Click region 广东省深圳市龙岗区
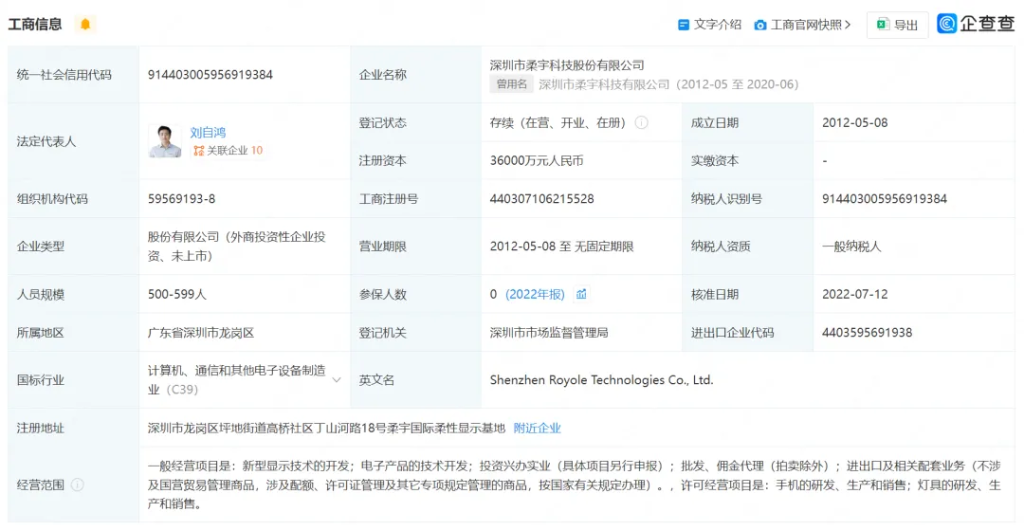1024x525 pixels. (x=200, y=332)
